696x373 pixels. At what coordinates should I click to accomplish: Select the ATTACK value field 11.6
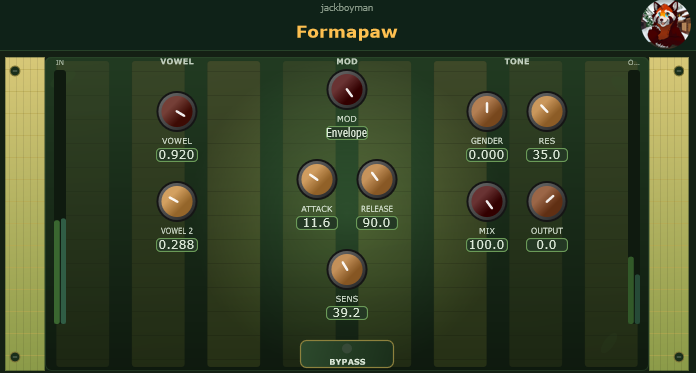coord(316,223)
